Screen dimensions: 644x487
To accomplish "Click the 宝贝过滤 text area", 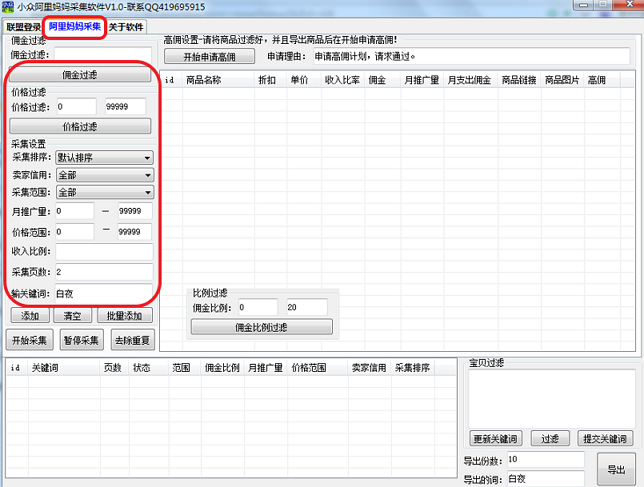I will click(x=552, y=398).
